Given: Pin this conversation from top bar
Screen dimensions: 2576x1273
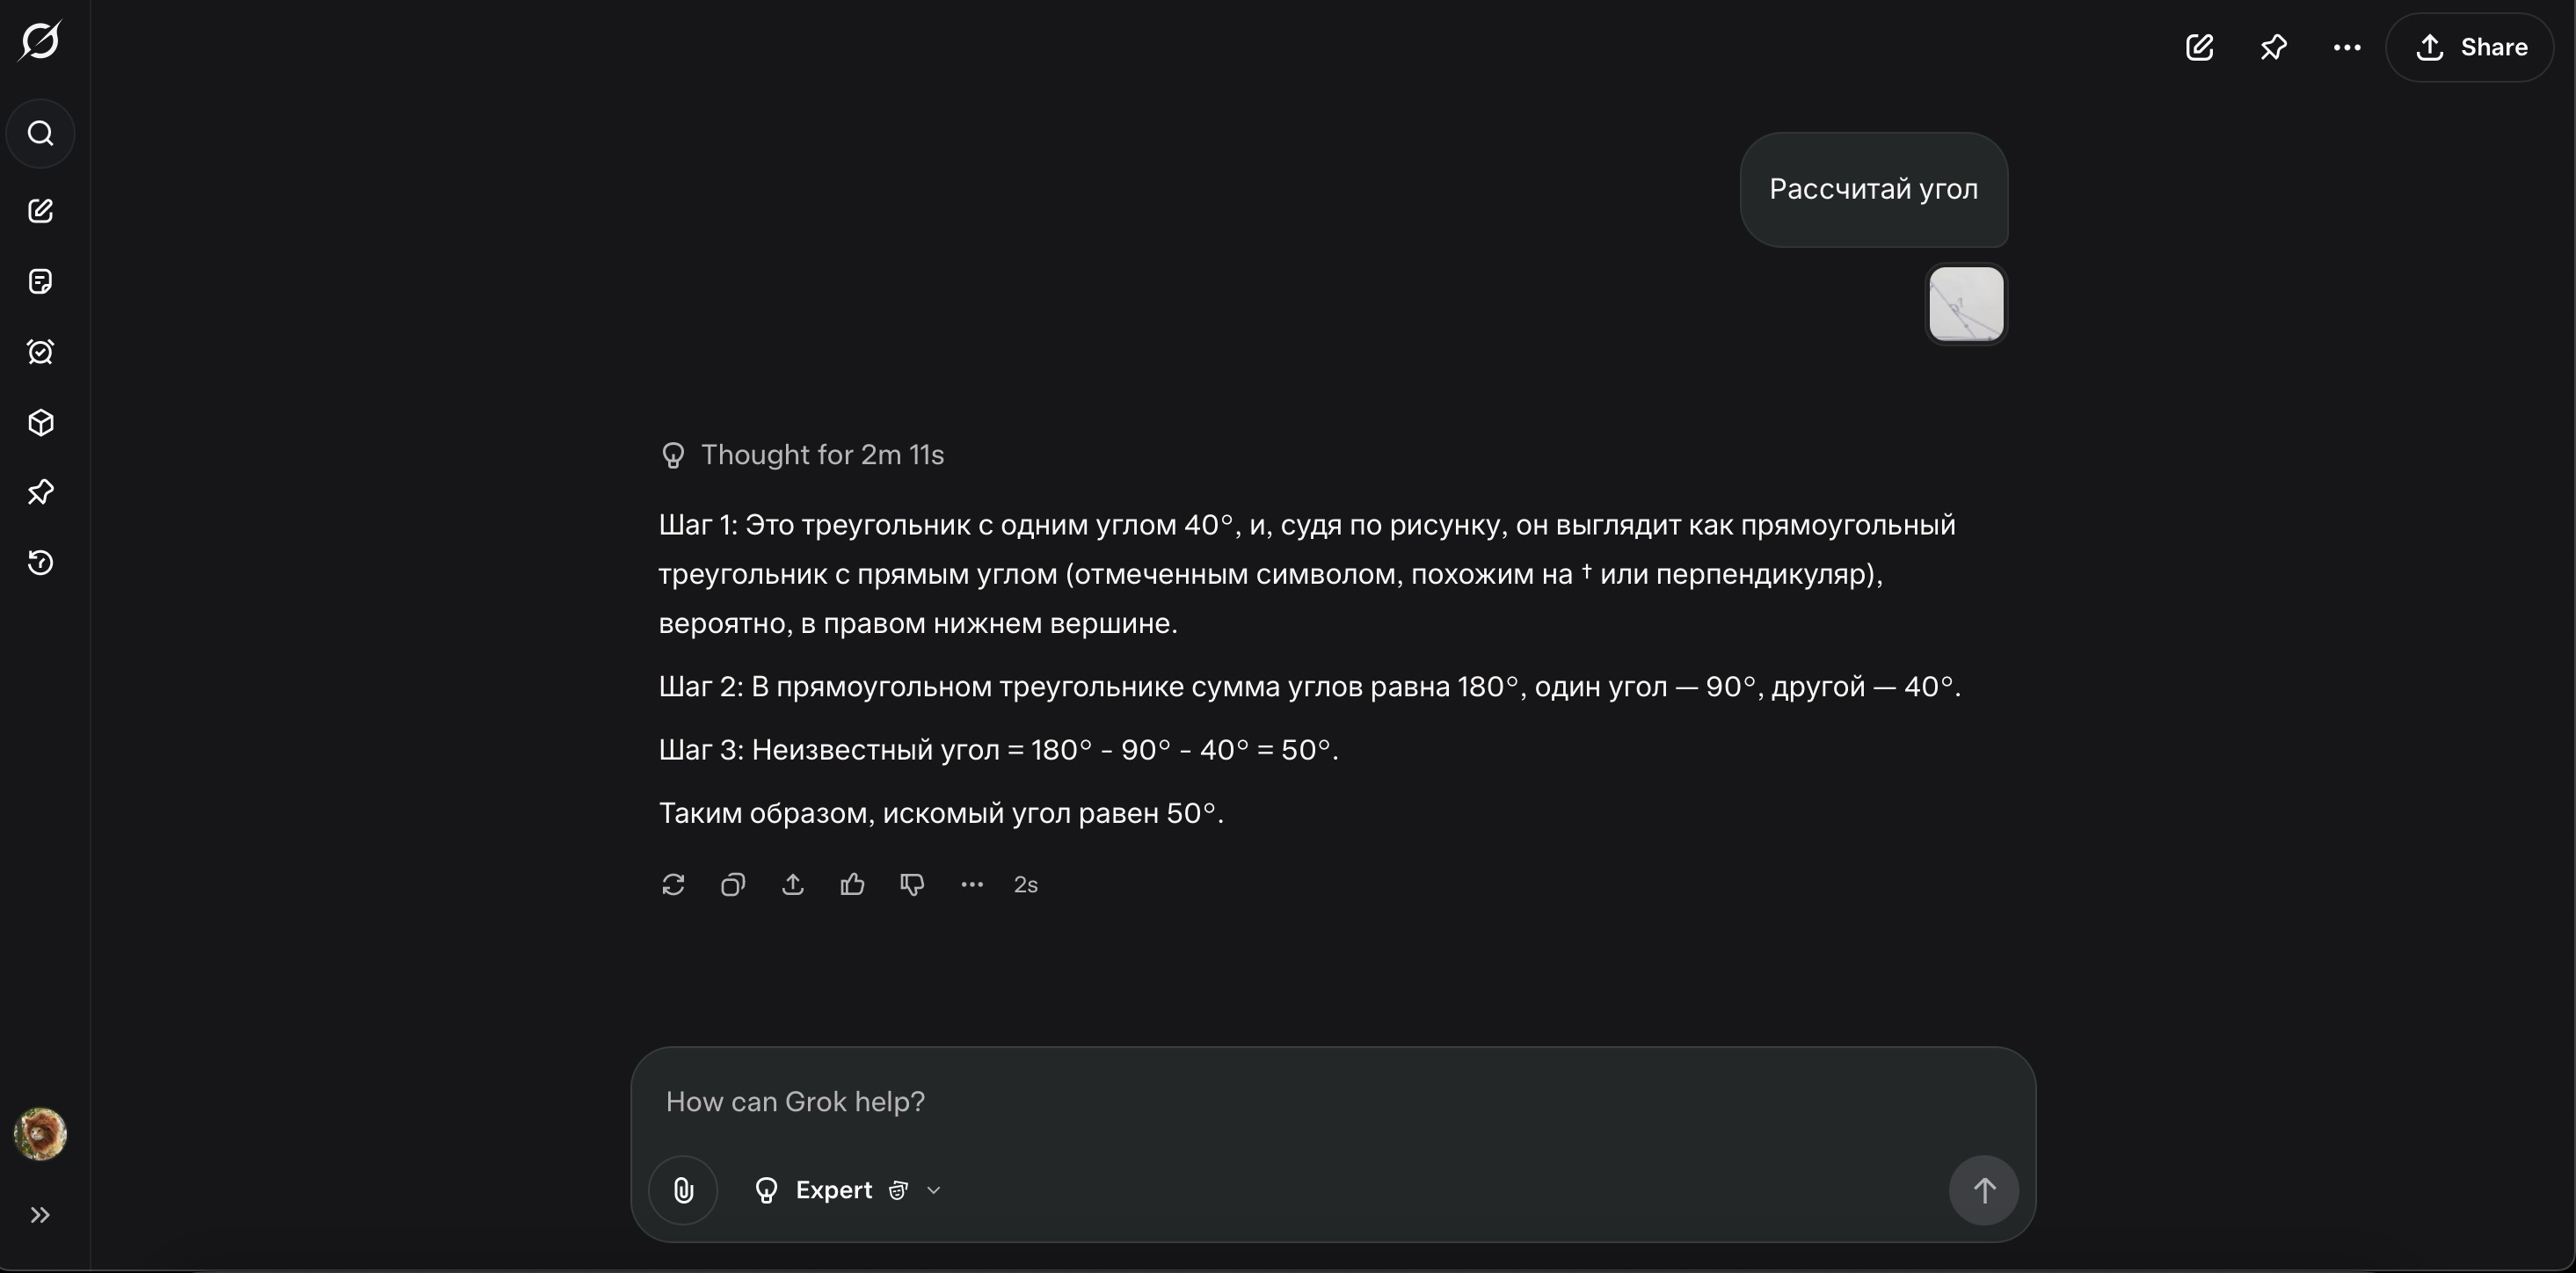Looking at the screenshot, I should (2273, 47).
